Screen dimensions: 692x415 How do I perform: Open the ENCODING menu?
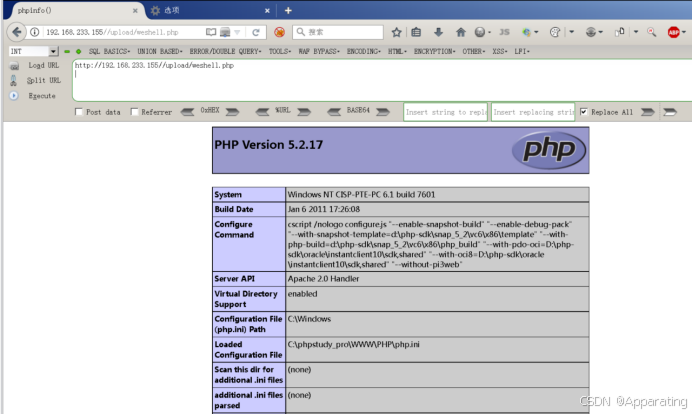(364, 52)
